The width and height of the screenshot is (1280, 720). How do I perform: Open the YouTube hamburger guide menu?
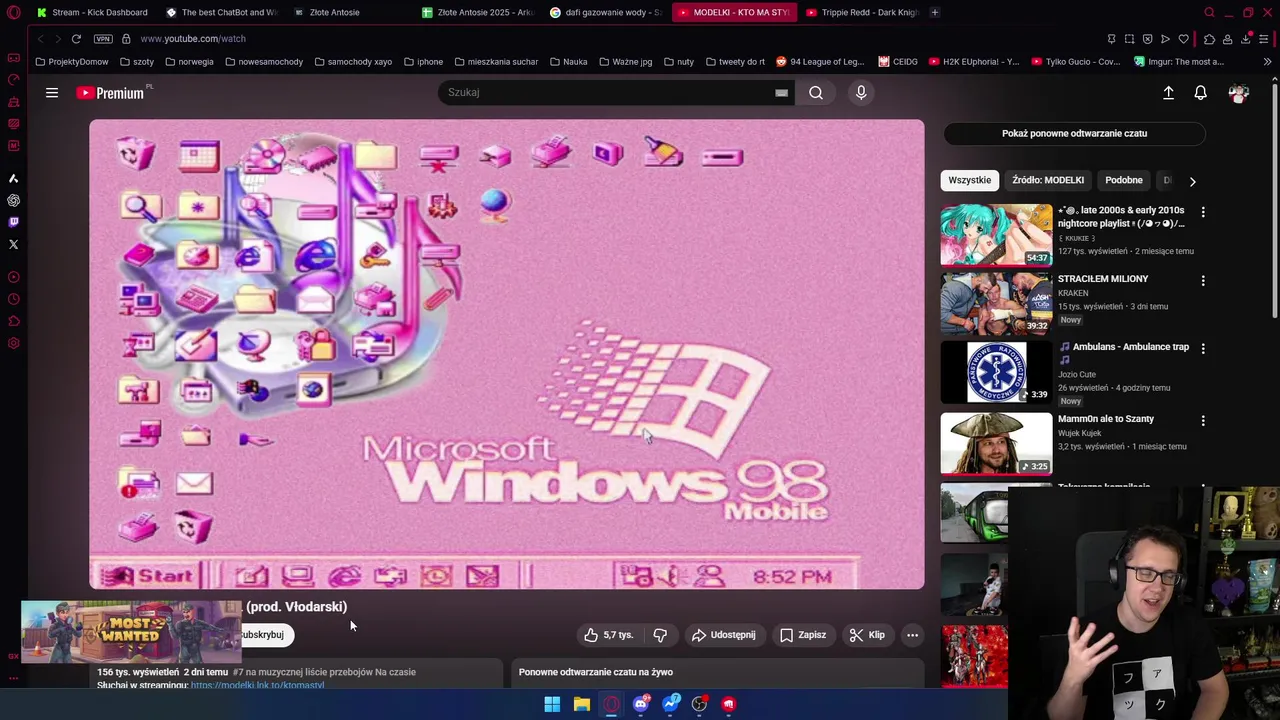tap(52, 93)
